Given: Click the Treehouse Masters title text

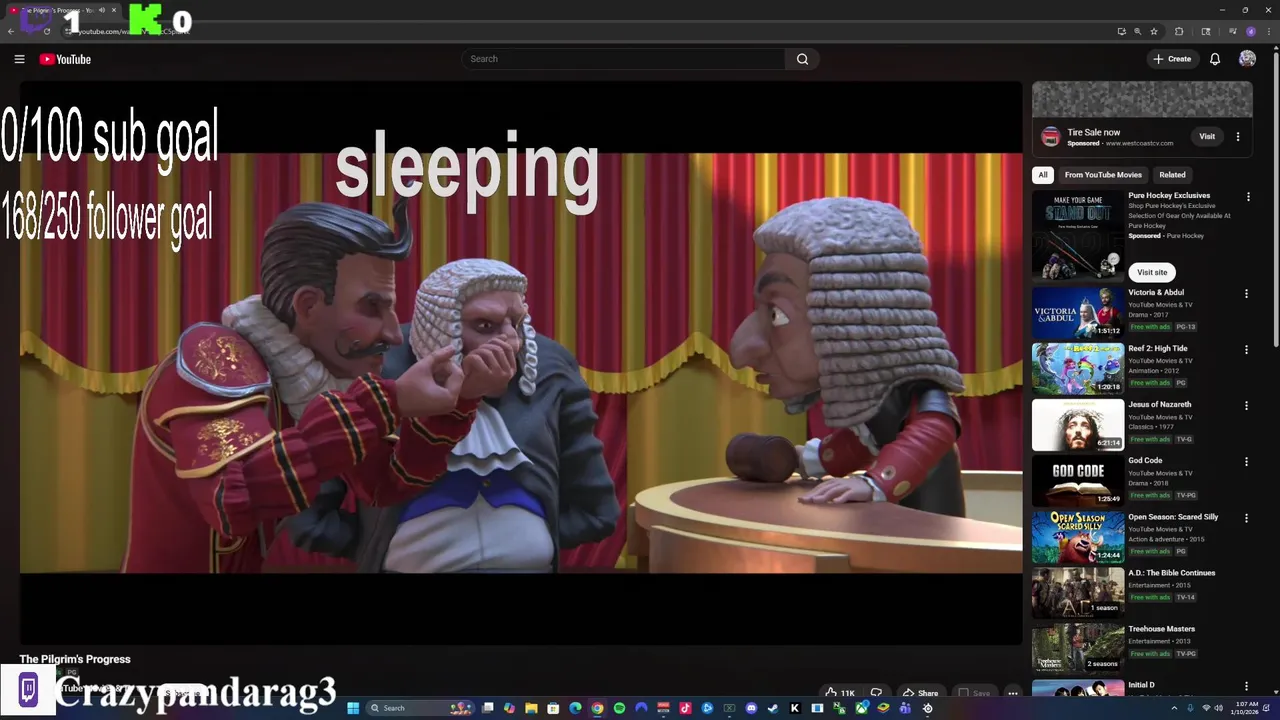Looking at the screenshot, I should click(x=1161, y=629).
